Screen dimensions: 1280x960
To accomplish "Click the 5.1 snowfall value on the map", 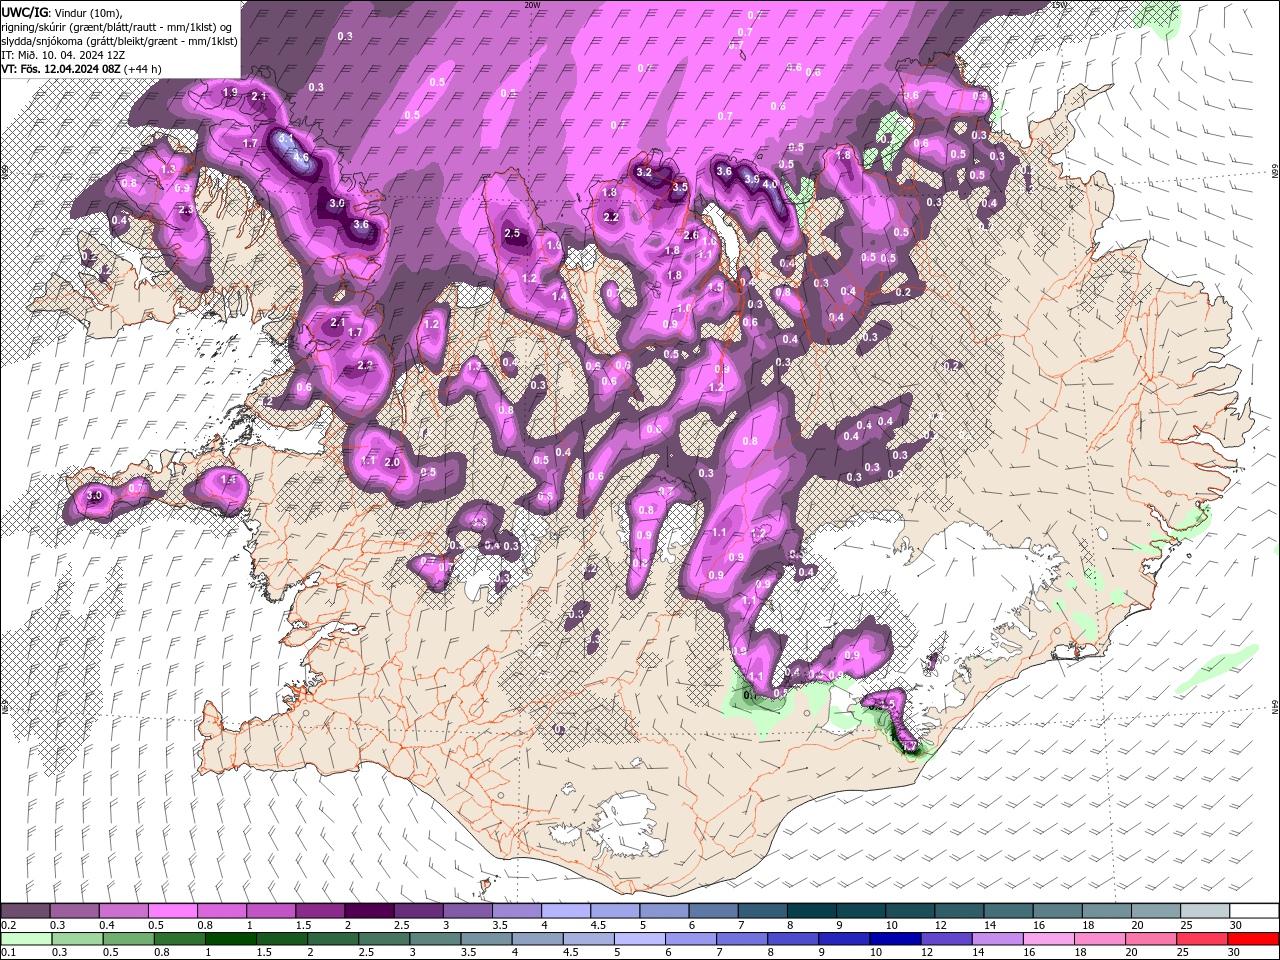I will click(x=284, y=138).
